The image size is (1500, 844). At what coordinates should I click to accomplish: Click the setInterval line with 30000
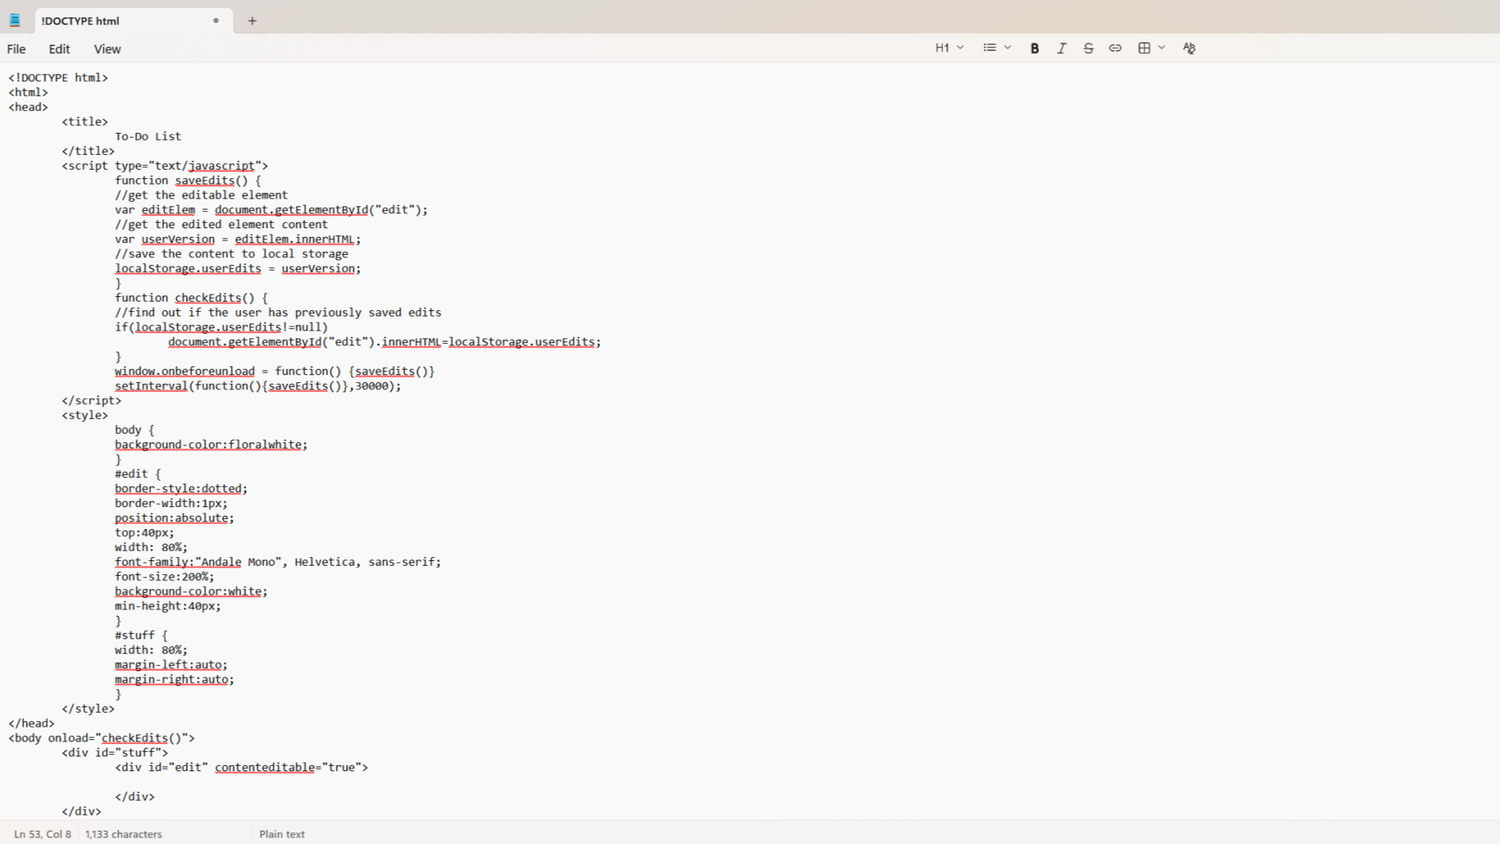click(x=258, y=386)
